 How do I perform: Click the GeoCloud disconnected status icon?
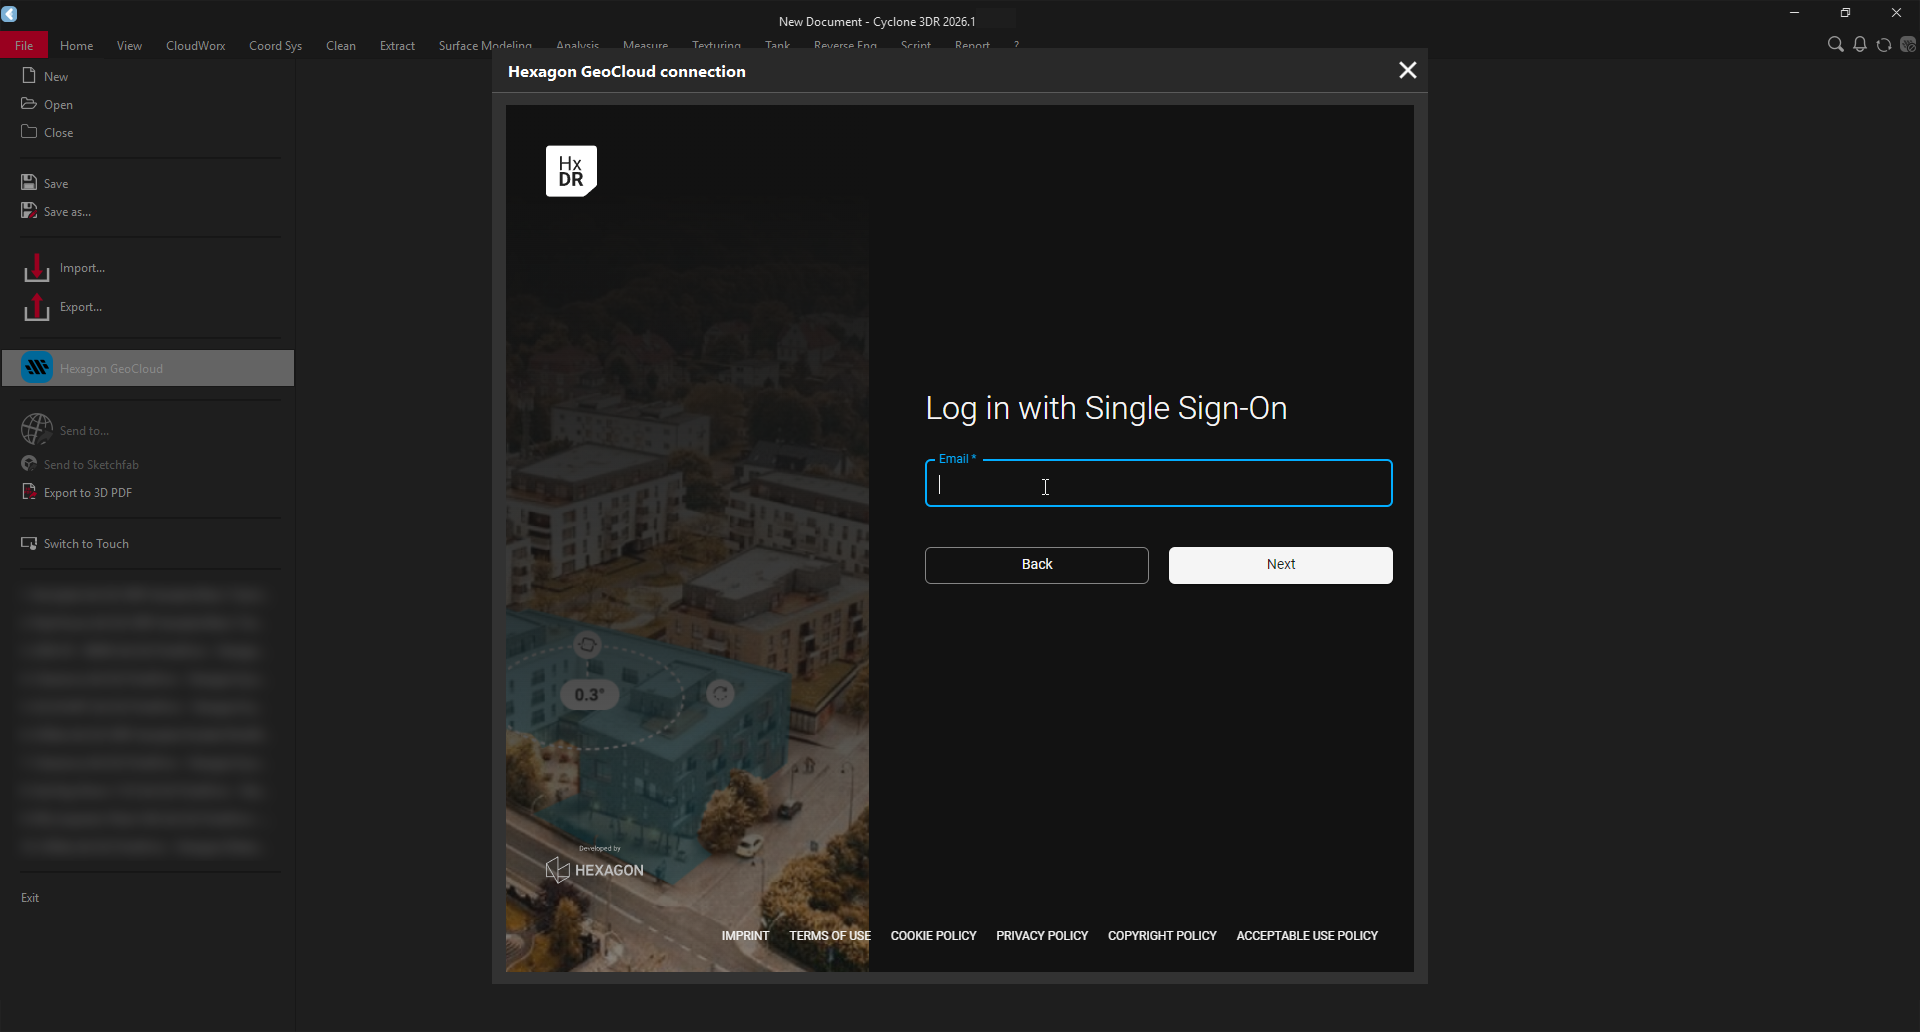point(1908,45)
